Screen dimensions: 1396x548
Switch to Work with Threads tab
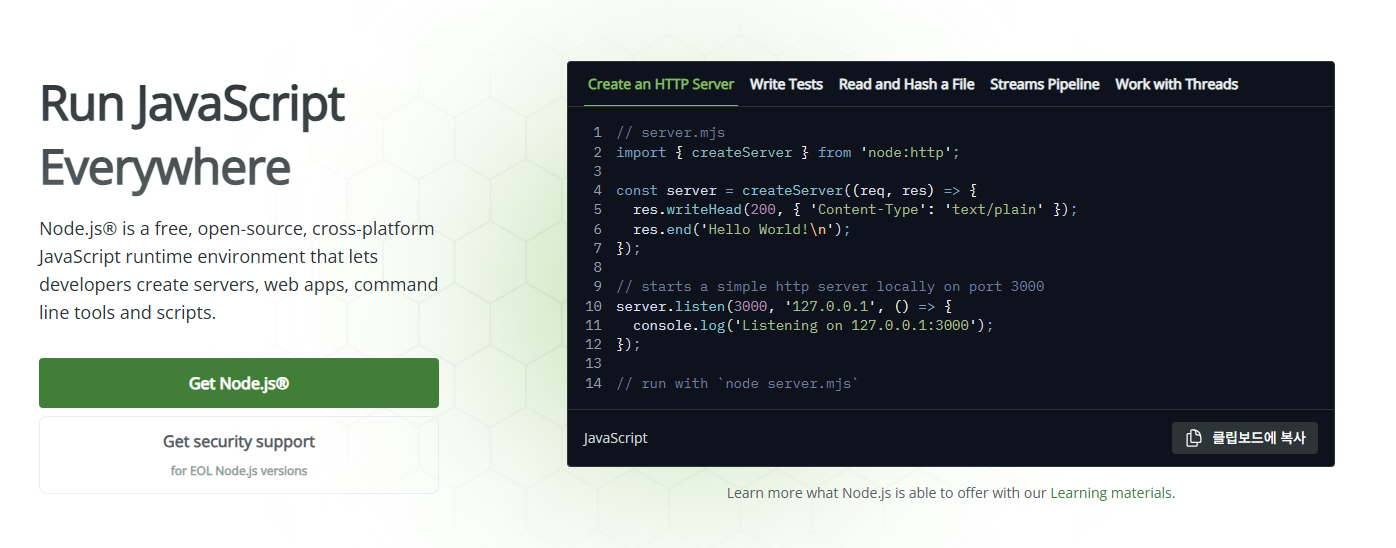click(x=1177, y=84)
